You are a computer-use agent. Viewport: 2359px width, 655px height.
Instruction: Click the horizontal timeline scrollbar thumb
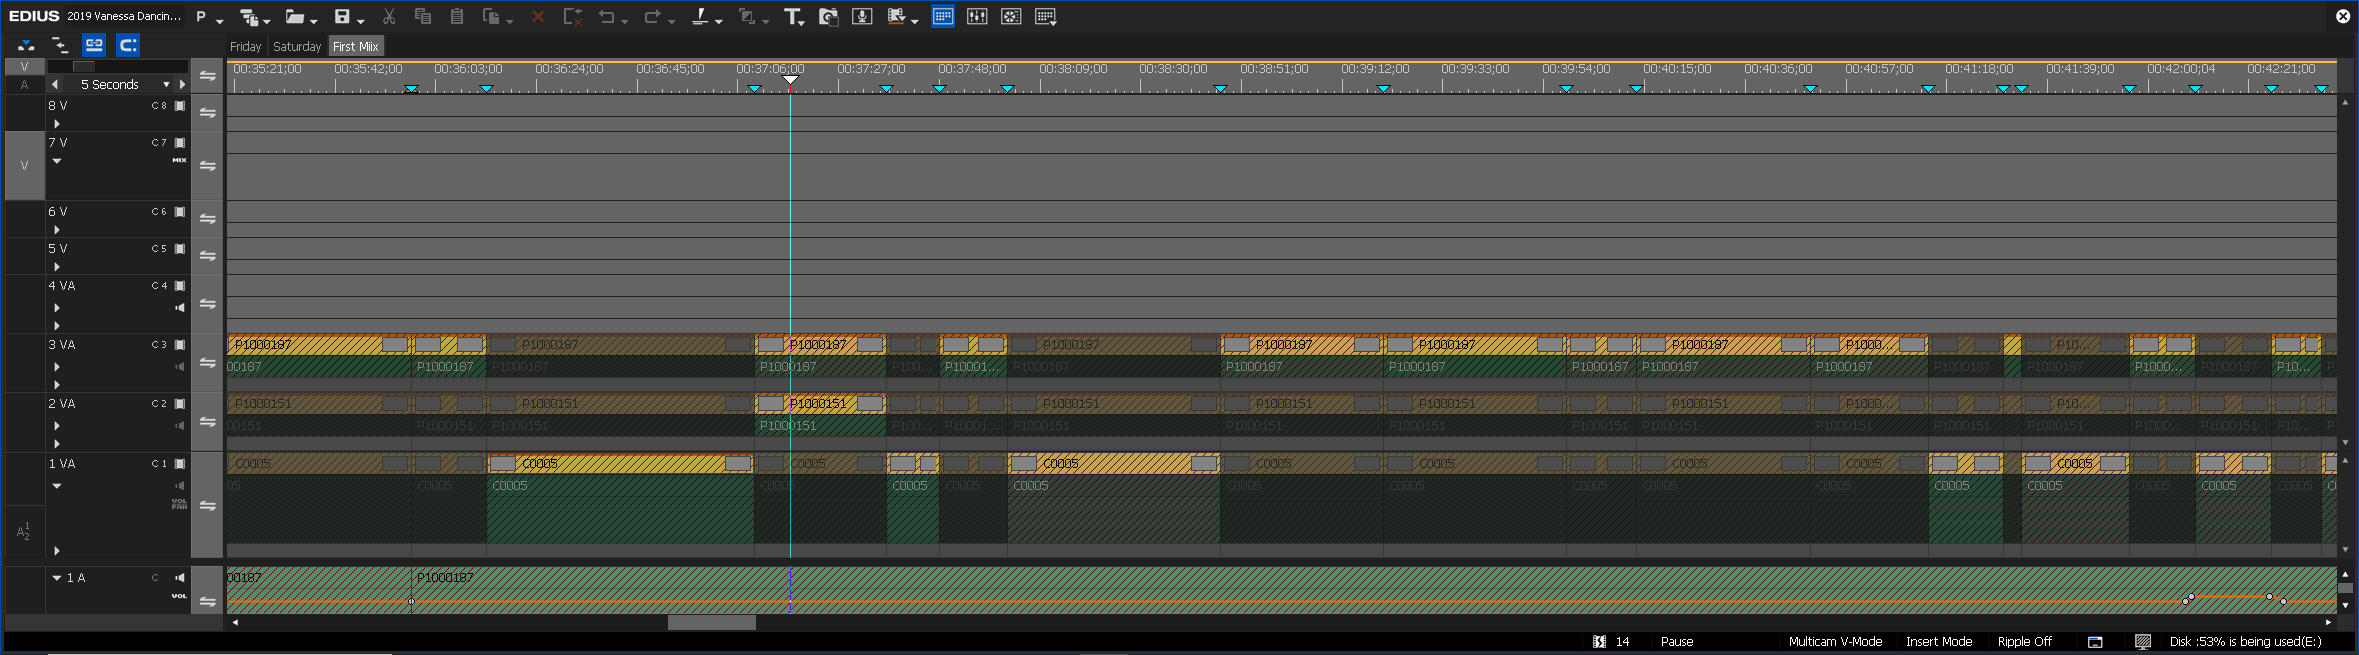coord(712,622)
